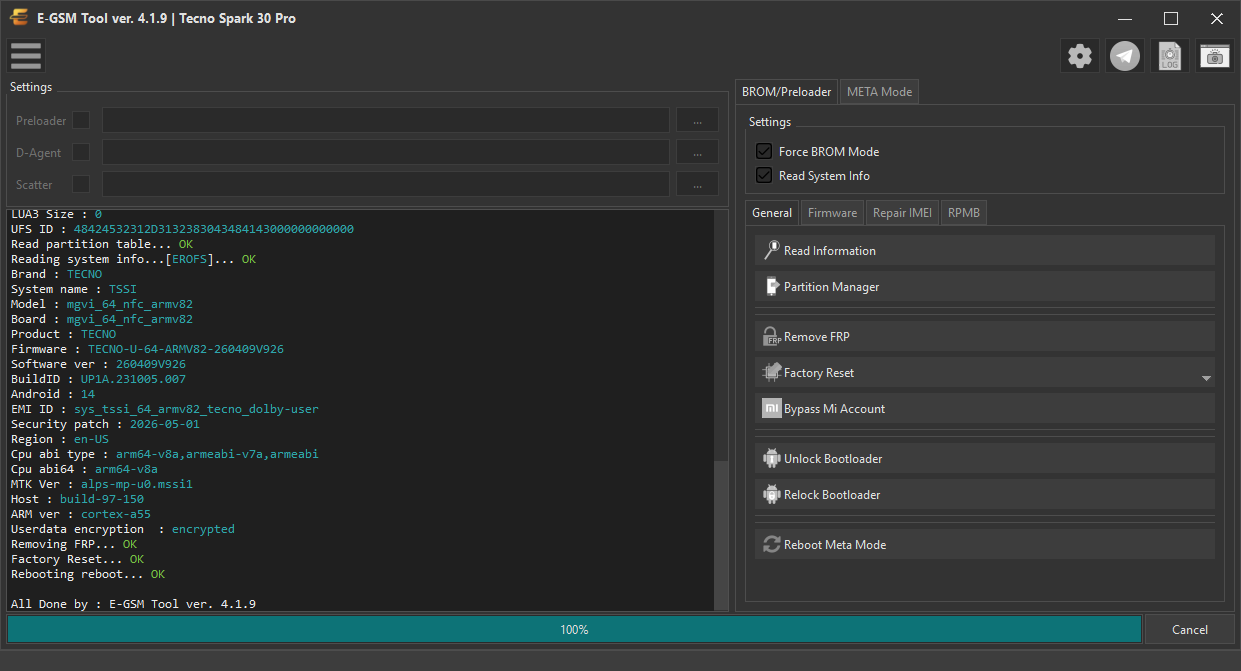This screenshot has width=1241, height=671.
Task: Click the firmware value TECNO-U-64-ARMV82-260409V926
Action: [185, 349]
